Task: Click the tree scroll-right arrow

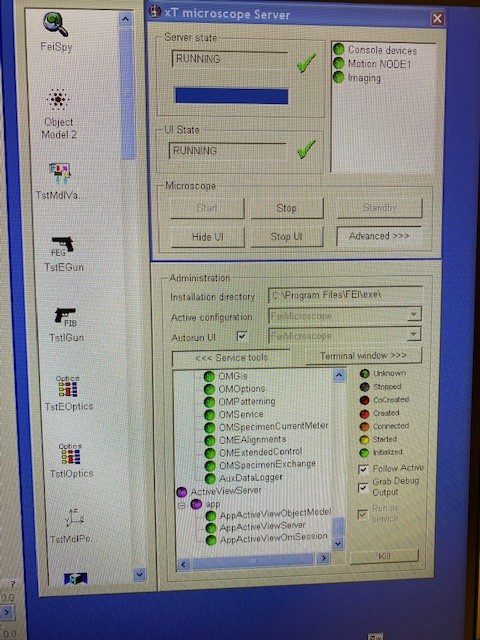Action: (x=323, y=558)
